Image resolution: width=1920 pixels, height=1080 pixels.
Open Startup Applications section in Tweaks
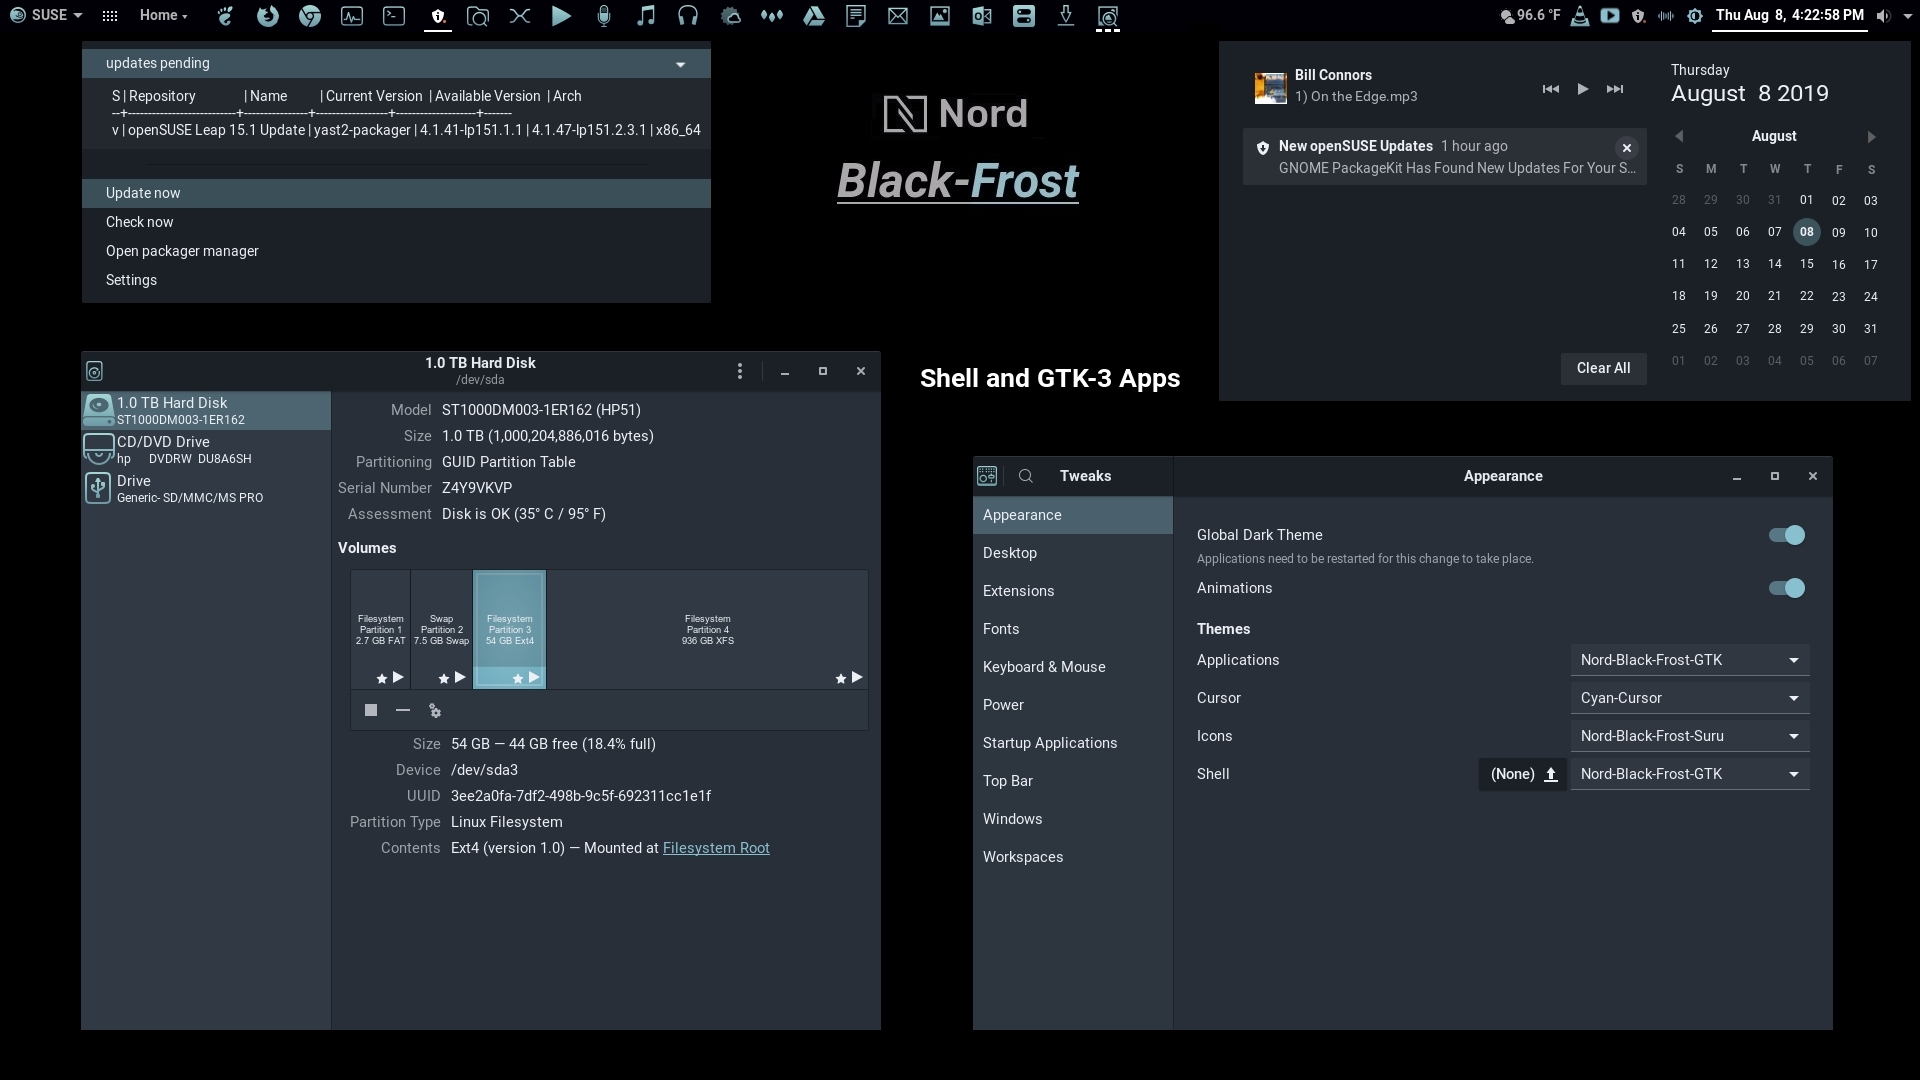[1072, 743]
